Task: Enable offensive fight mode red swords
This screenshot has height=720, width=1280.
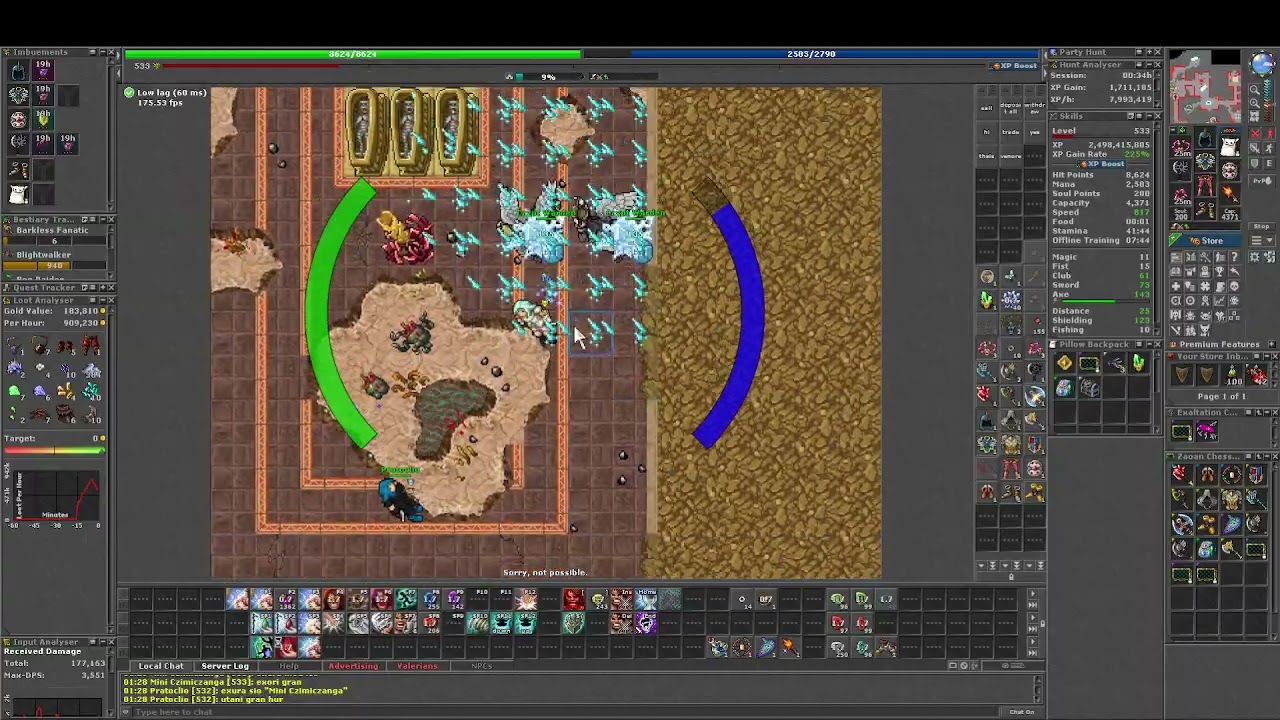Action: click(1255, 133)
